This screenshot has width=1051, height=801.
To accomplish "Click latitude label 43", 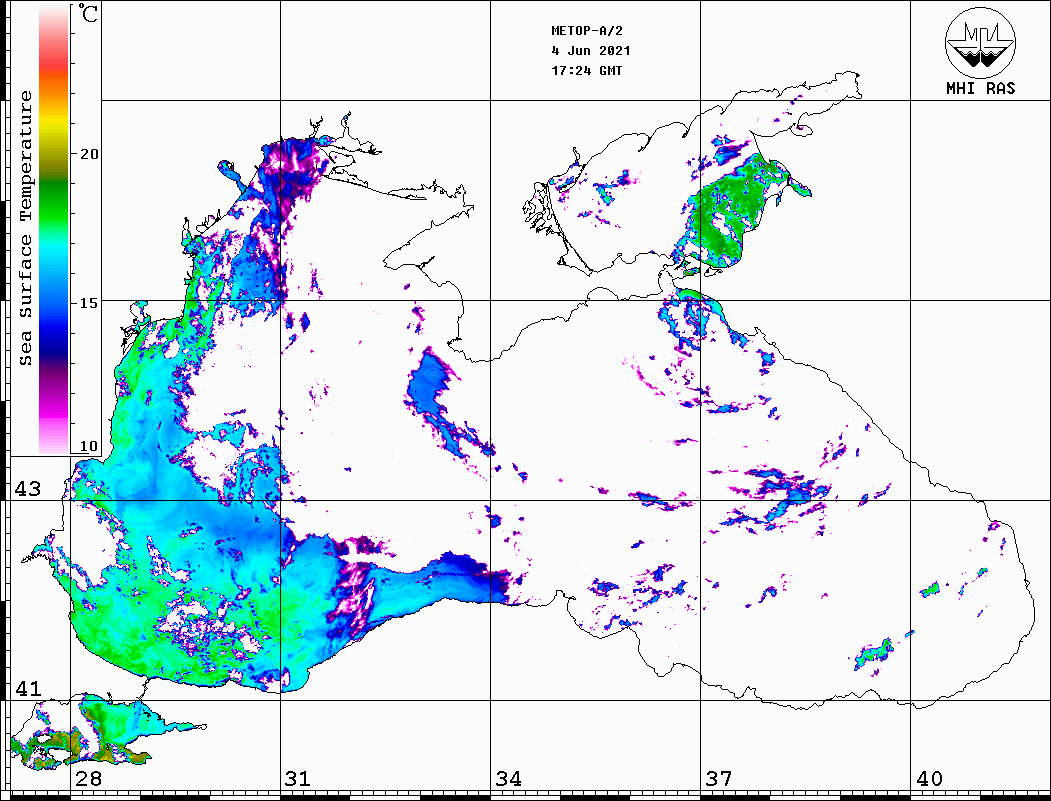I will pyautogui.click(x=28, y=489).
